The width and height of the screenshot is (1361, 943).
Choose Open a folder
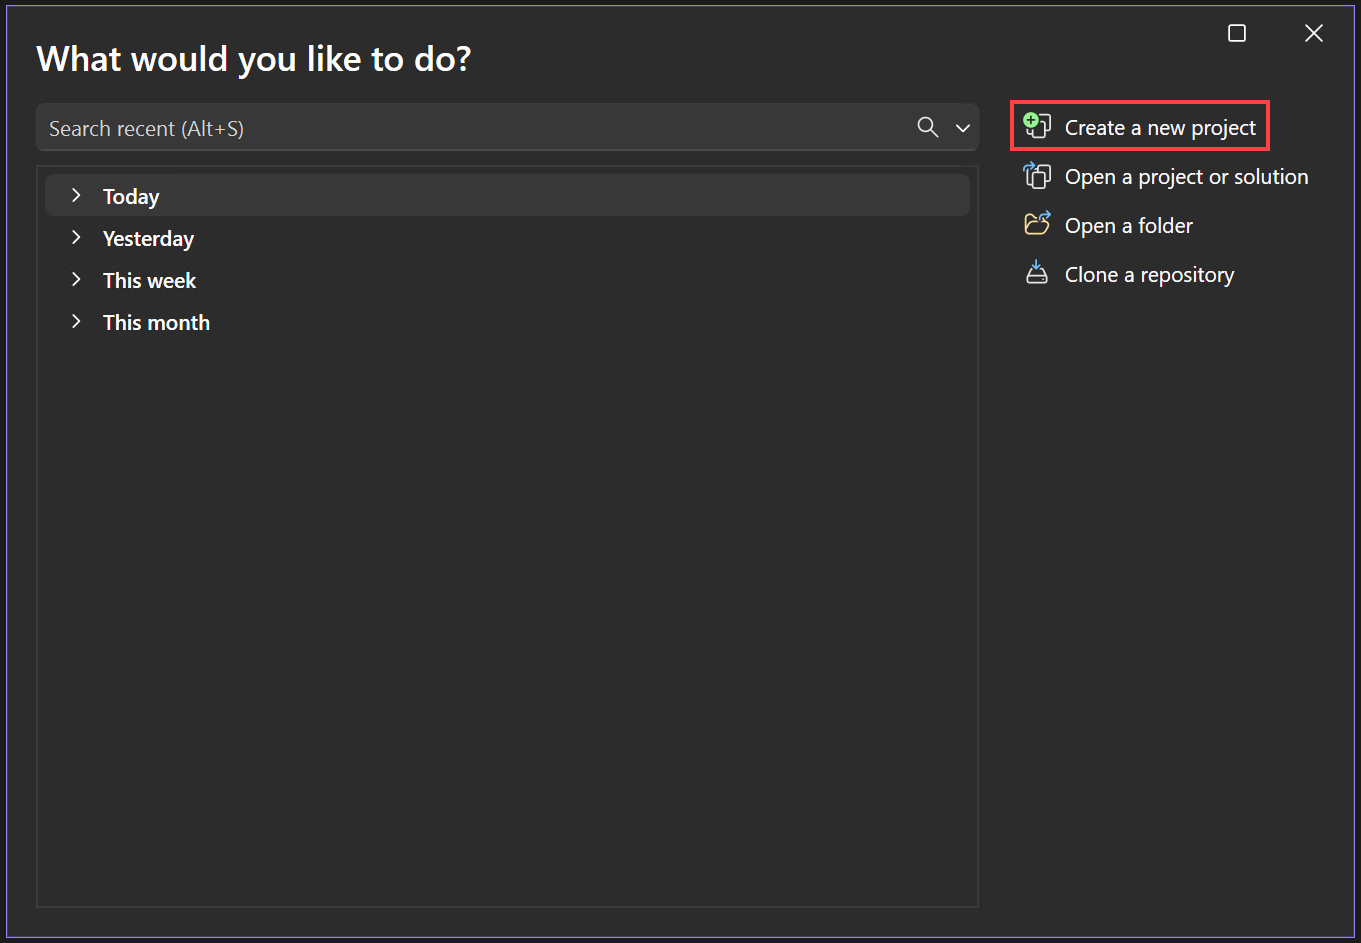1128,225
